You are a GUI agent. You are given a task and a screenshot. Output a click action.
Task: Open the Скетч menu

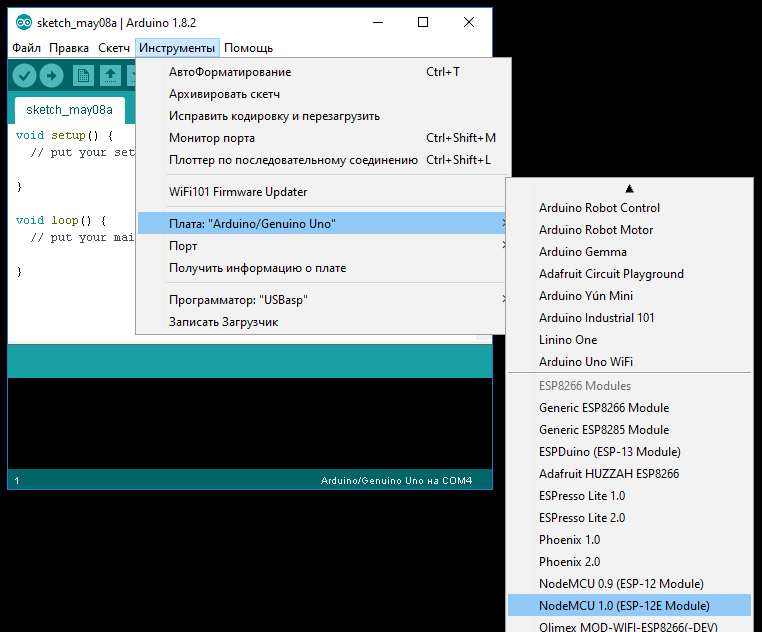(114, 48)
